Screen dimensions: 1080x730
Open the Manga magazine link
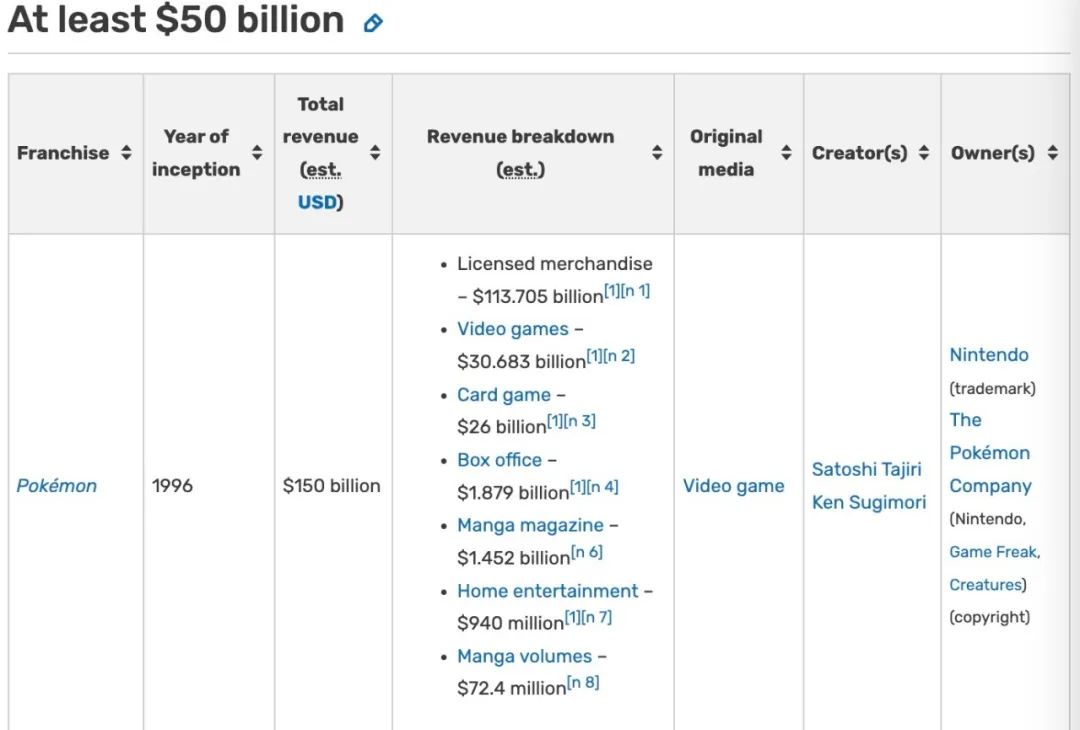pos(530,525)
